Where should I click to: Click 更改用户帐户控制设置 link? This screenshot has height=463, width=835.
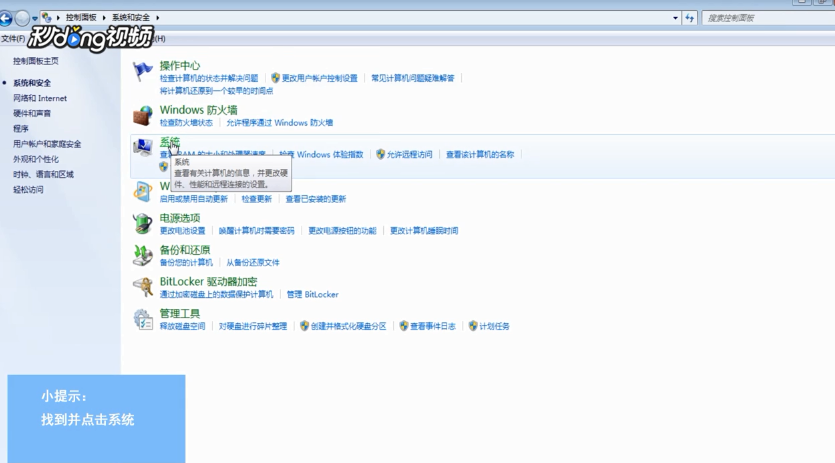click(320, 78)
